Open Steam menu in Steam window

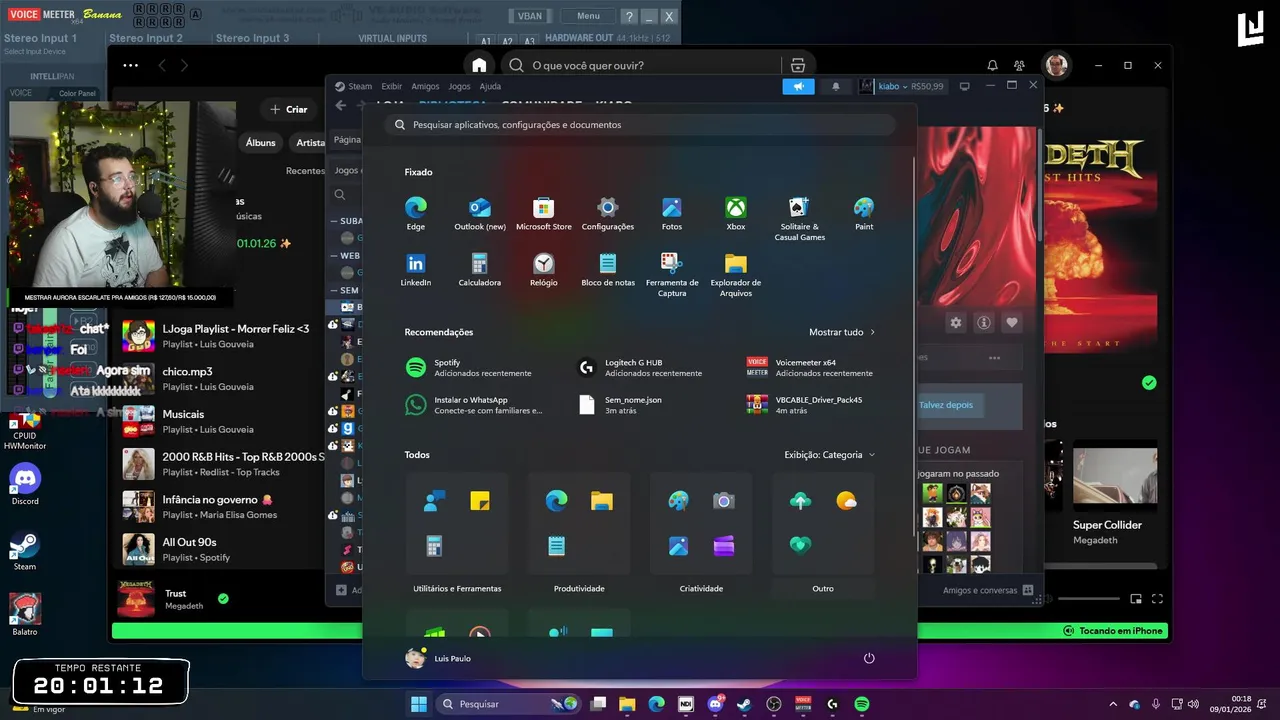point(353,86)
